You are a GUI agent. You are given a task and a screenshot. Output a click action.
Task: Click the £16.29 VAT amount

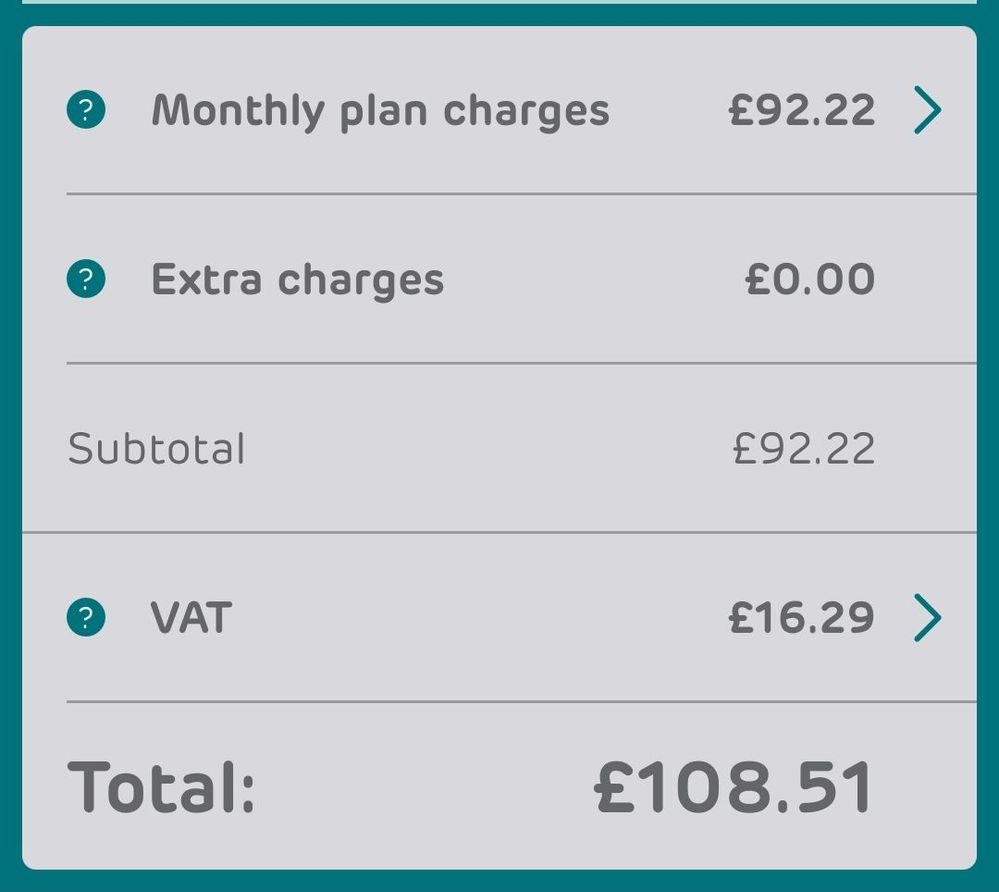[x=802, y=617]
